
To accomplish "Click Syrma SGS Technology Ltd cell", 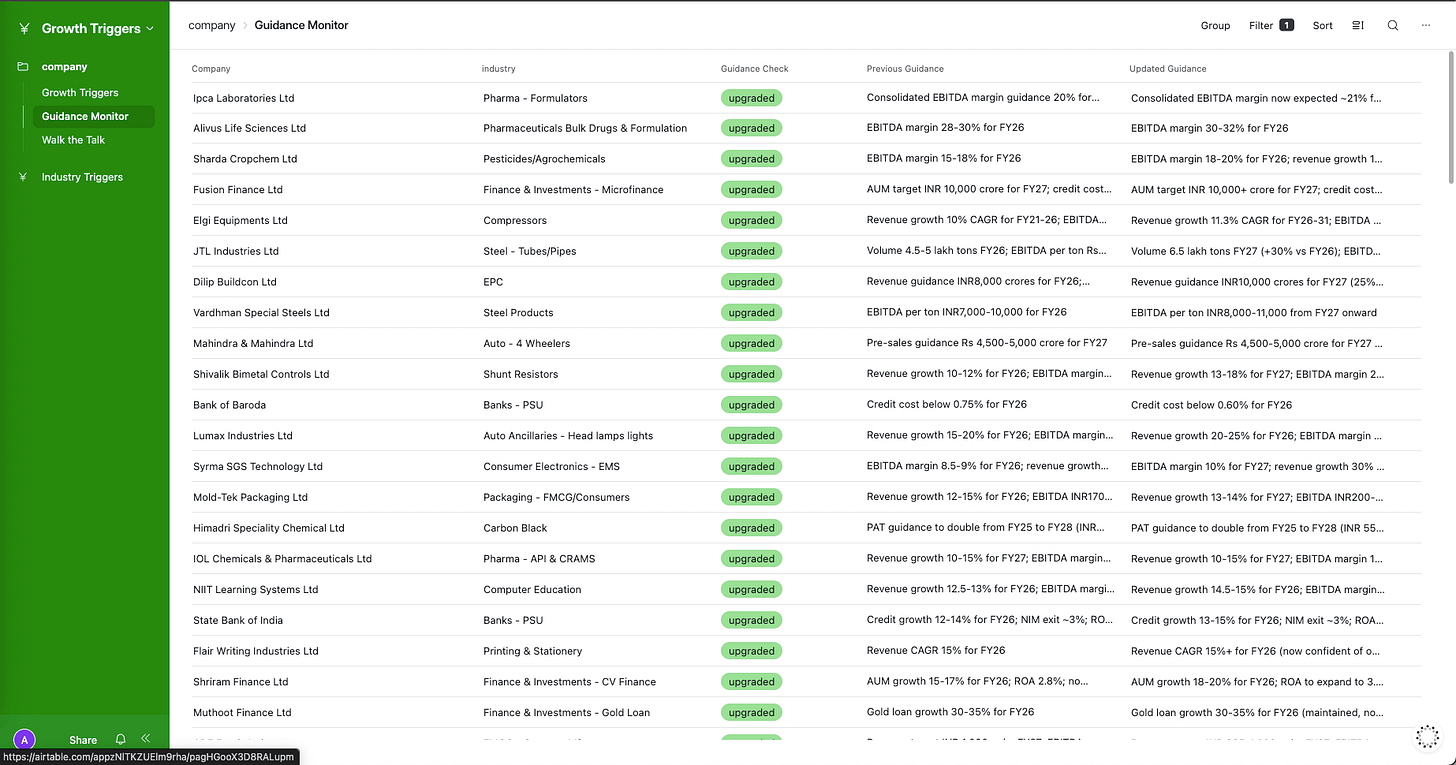I will click(x=258, y=466).
